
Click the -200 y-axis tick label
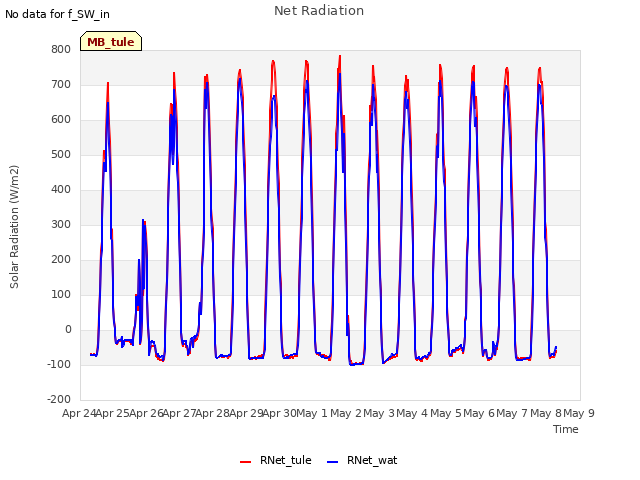coord(59,400)
